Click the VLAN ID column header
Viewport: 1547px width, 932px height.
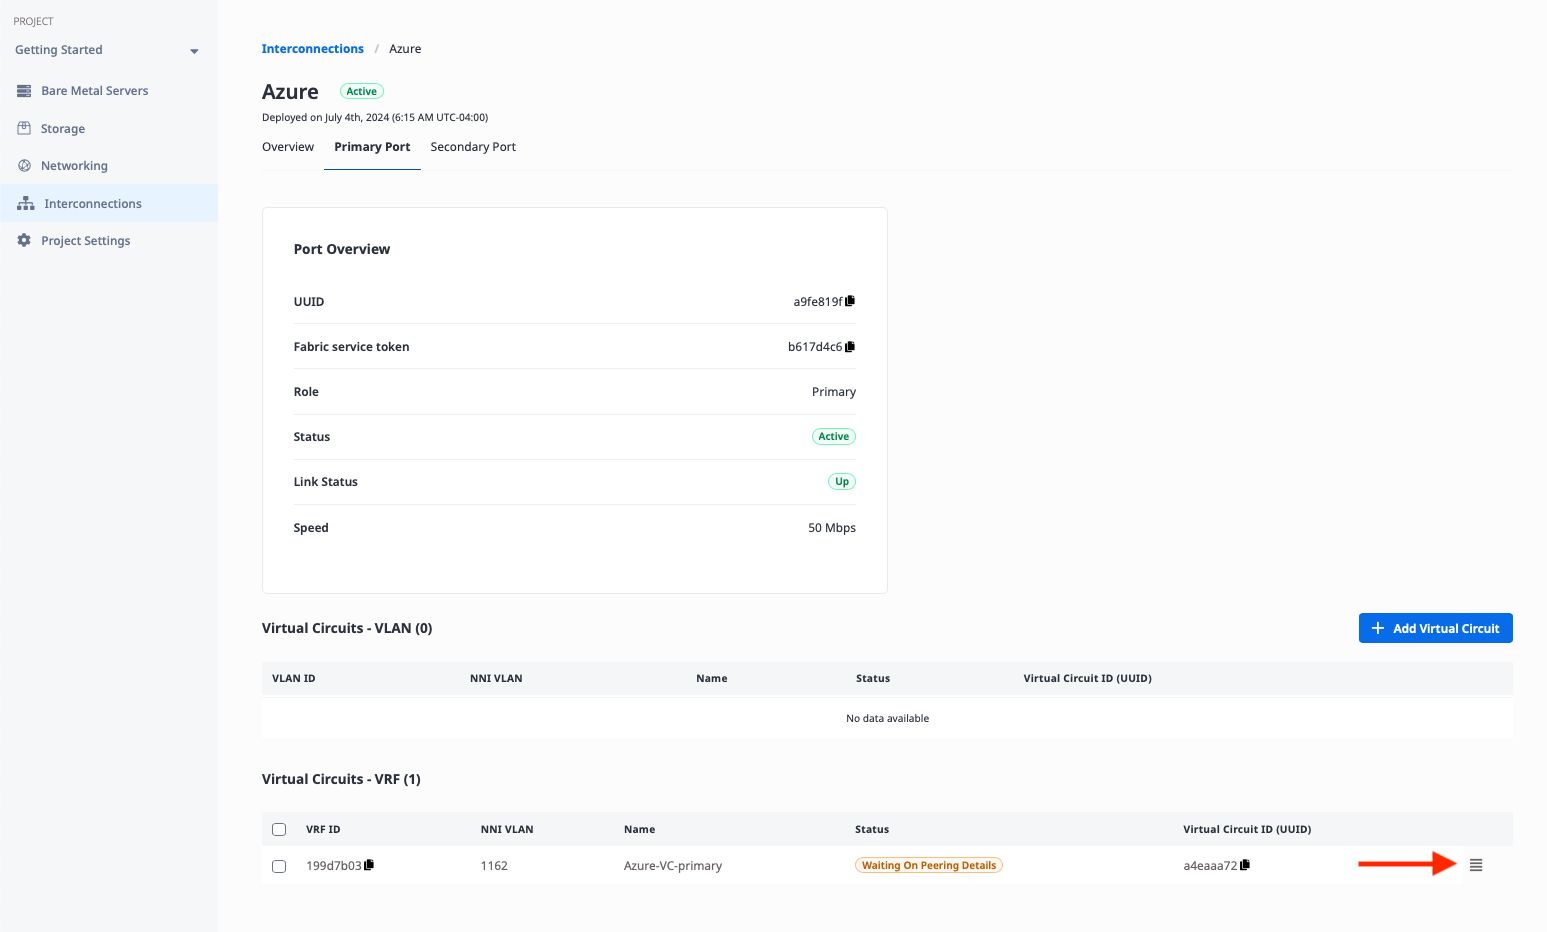[294, 678]
